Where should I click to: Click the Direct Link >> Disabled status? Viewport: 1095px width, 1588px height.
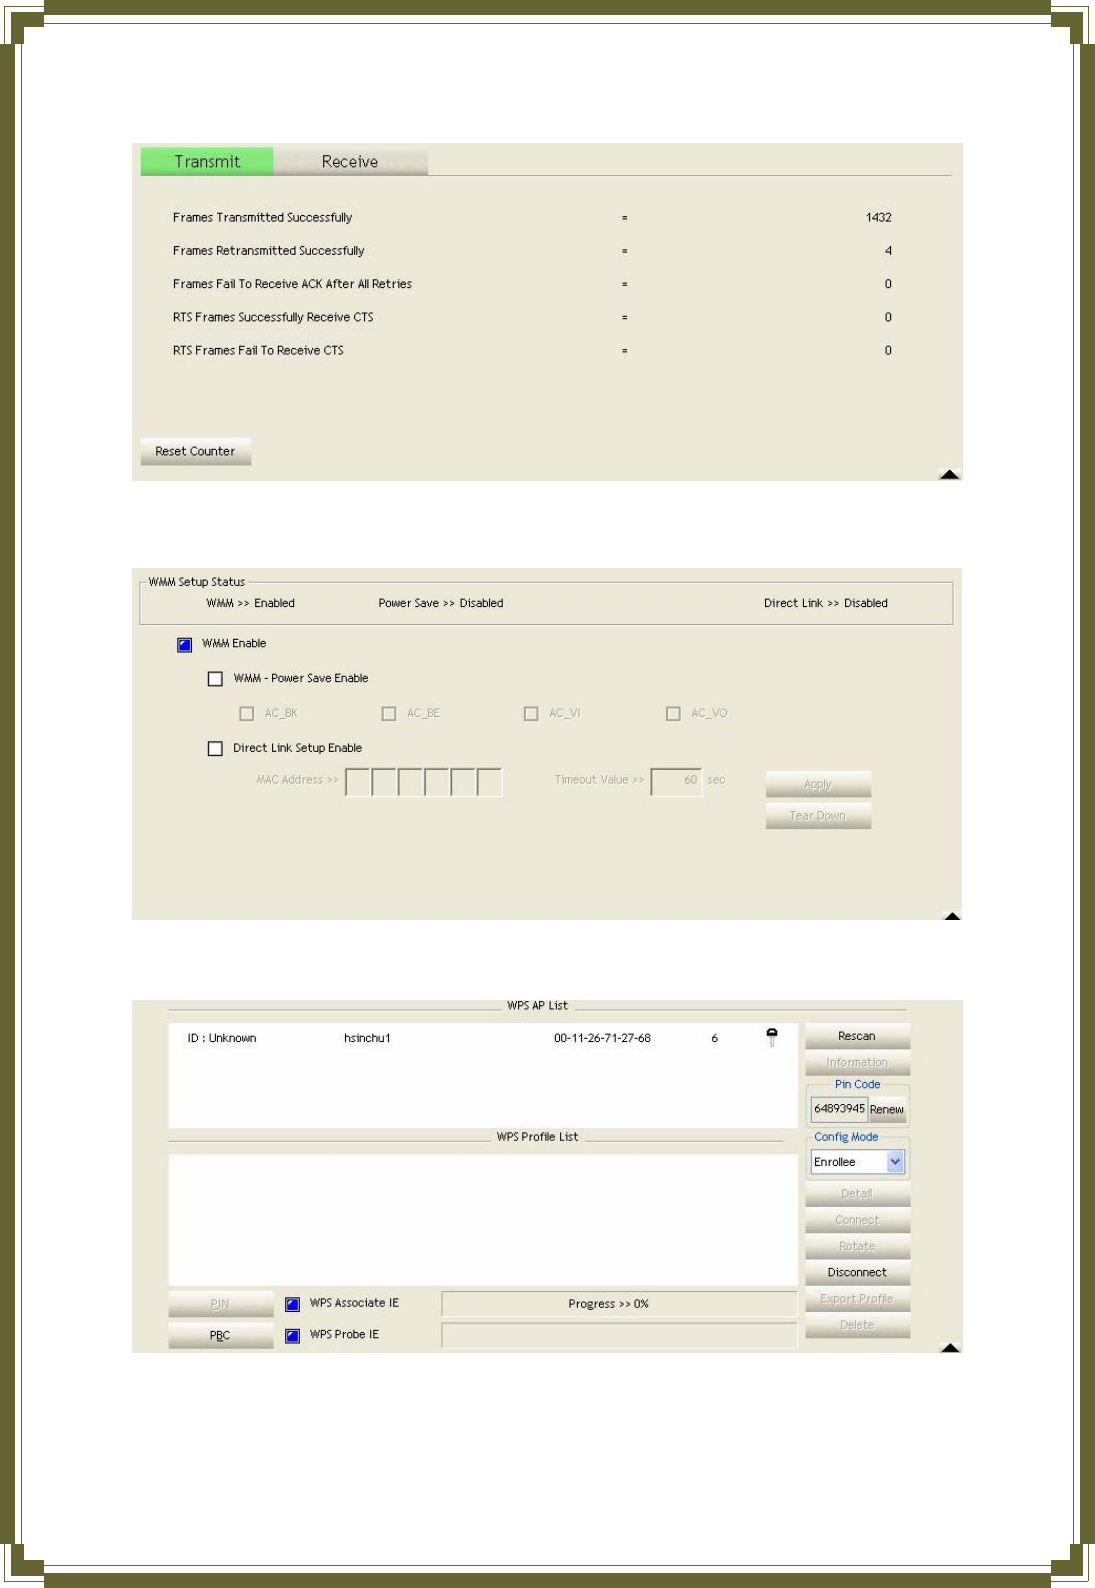(x=826, y=603)
